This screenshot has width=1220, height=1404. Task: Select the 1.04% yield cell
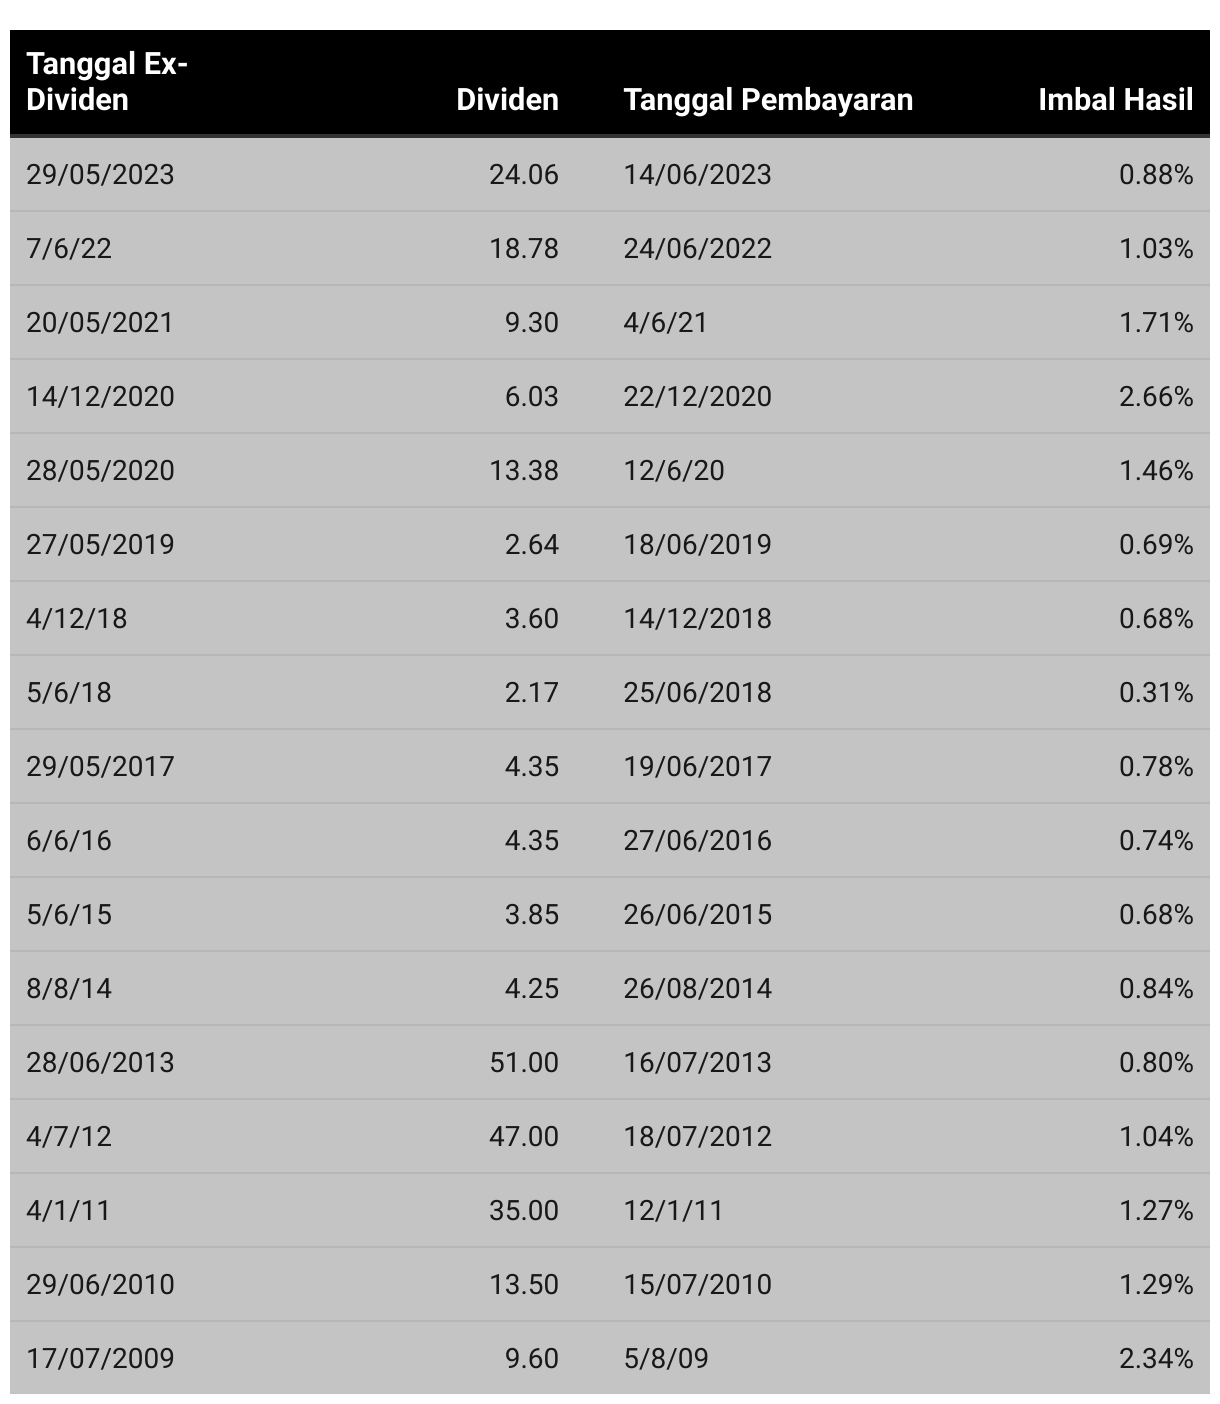[x=1155, y=1137]
